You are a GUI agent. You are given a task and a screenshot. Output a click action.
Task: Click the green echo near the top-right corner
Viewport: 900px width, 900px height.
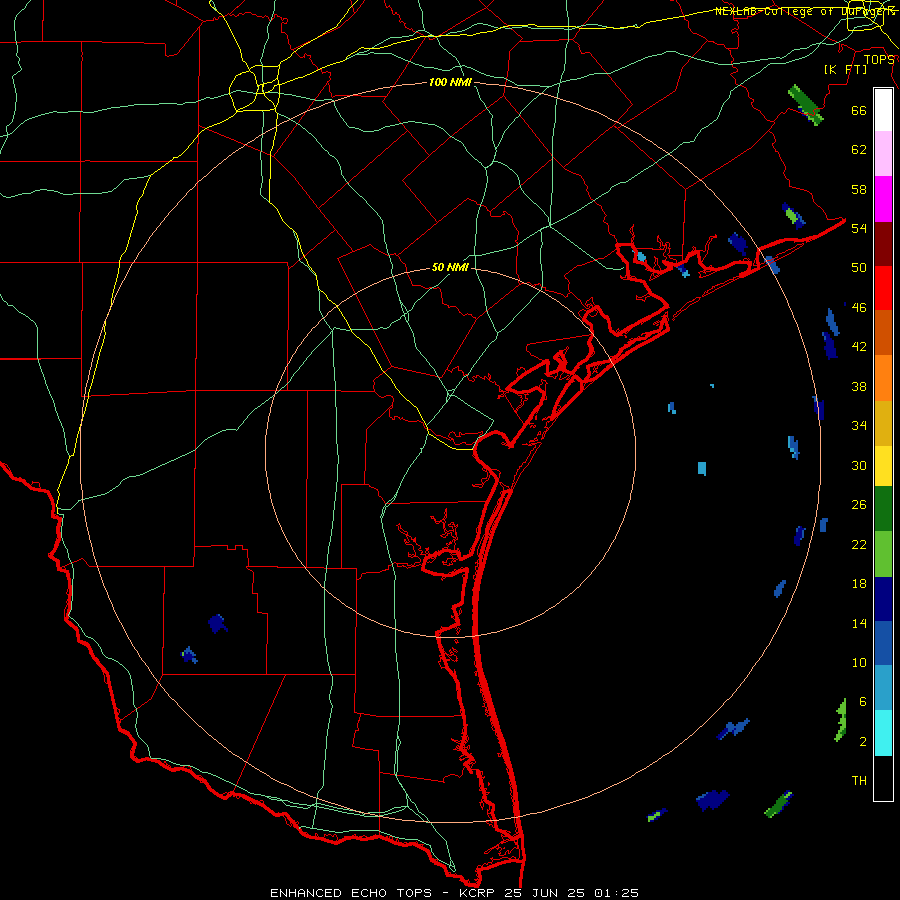coord(805,104)
